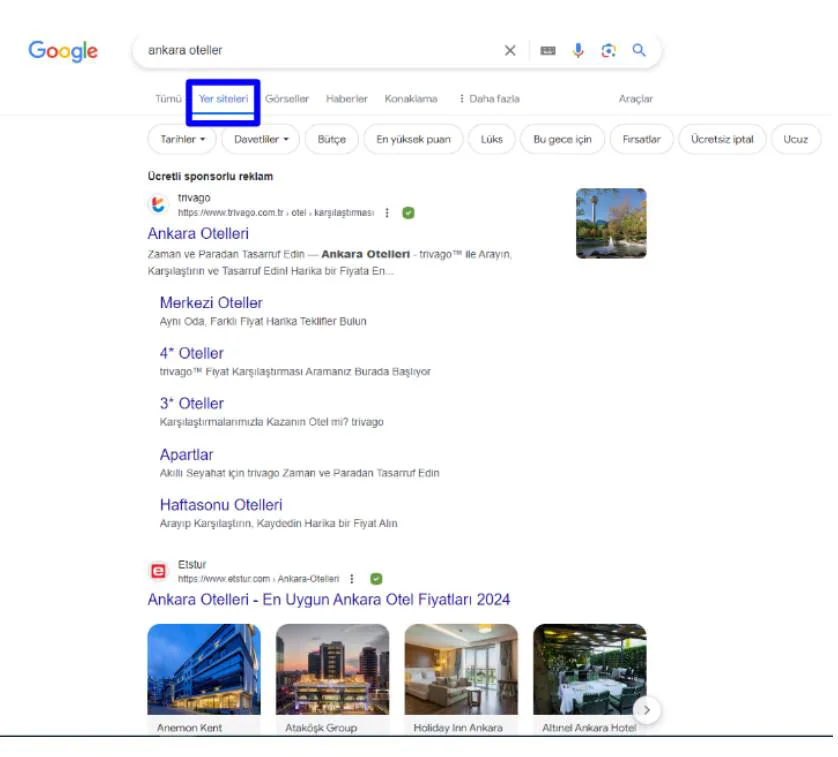Open the Atakösk Group hotel image

click(332, 669)
